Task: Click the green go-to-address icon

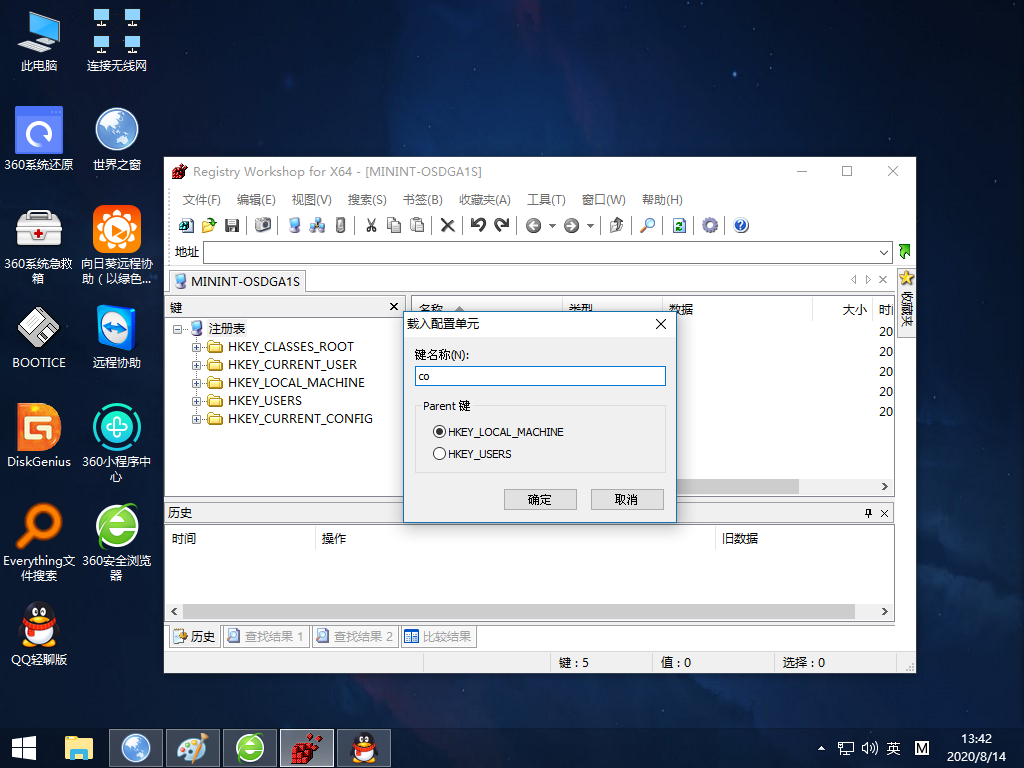Action: (x=904, y=251)
